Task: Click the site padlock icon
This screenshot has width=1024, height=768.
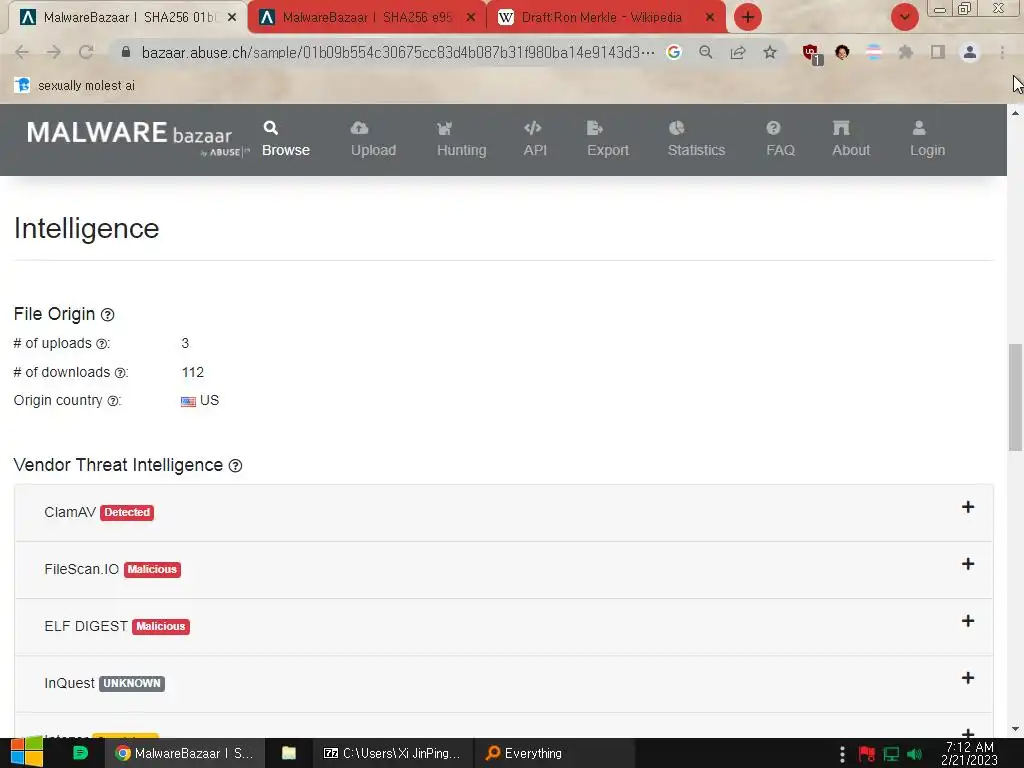Action: 126,52
